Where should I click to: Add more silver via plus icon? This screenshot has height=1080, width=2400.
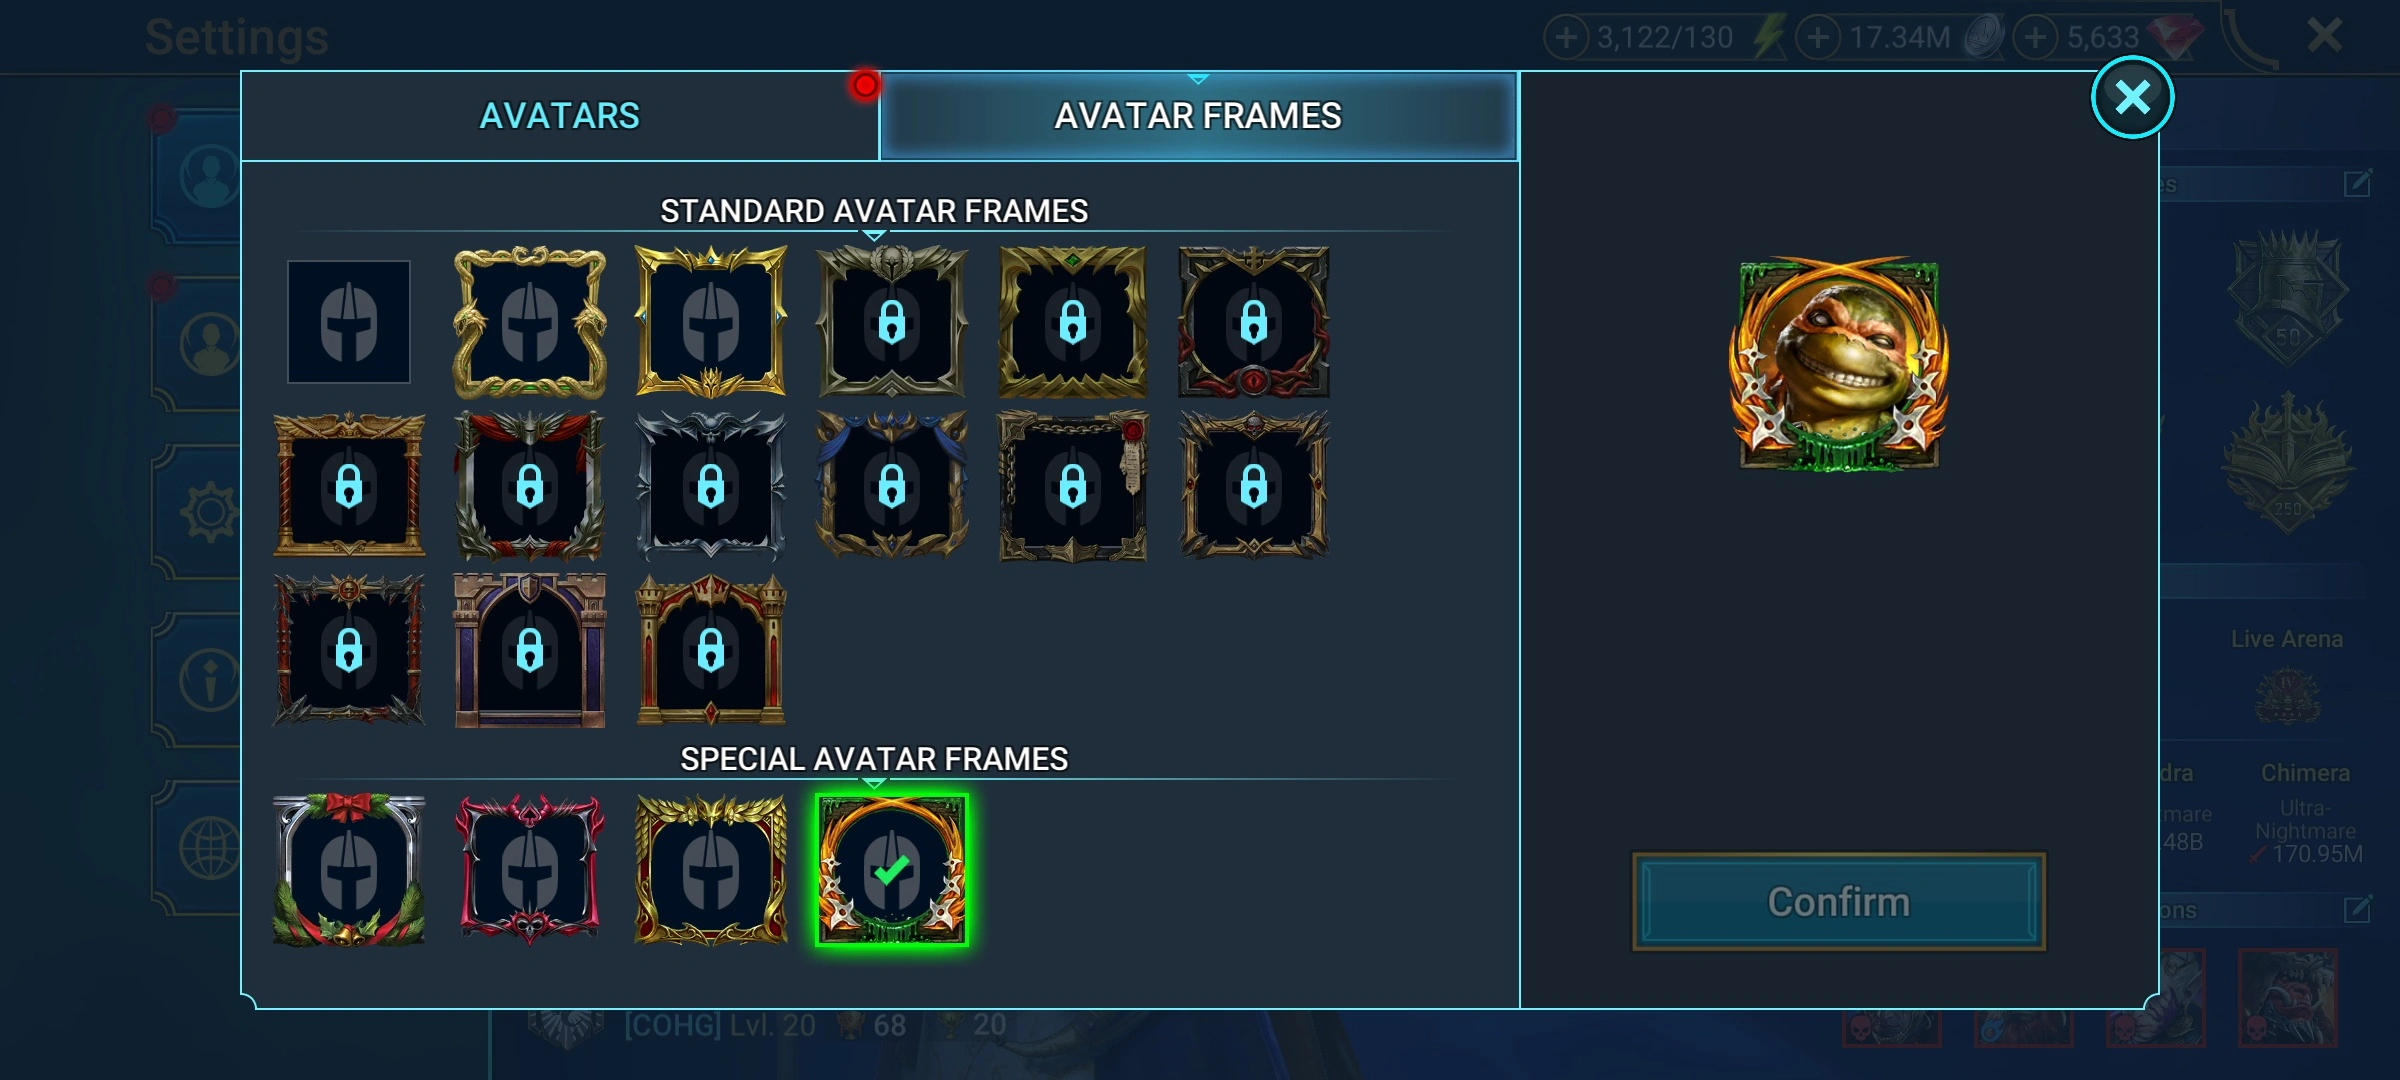(x=1818, y=38)
